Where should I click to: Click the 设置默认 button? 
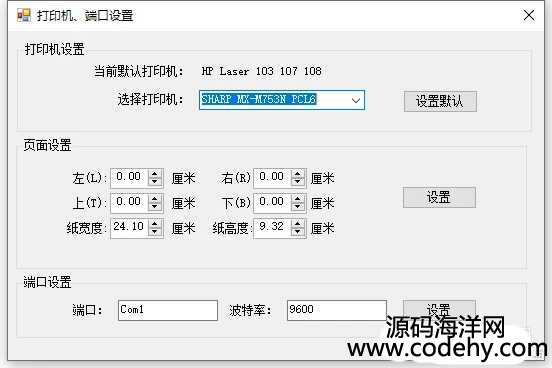pyautogui.click(x=440, y=101)
